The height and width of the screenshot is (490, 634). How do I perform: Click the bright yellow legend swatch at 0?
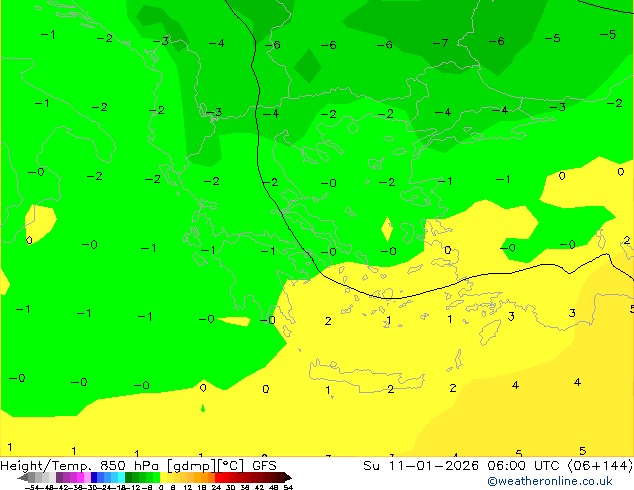[x=163, y=477]
